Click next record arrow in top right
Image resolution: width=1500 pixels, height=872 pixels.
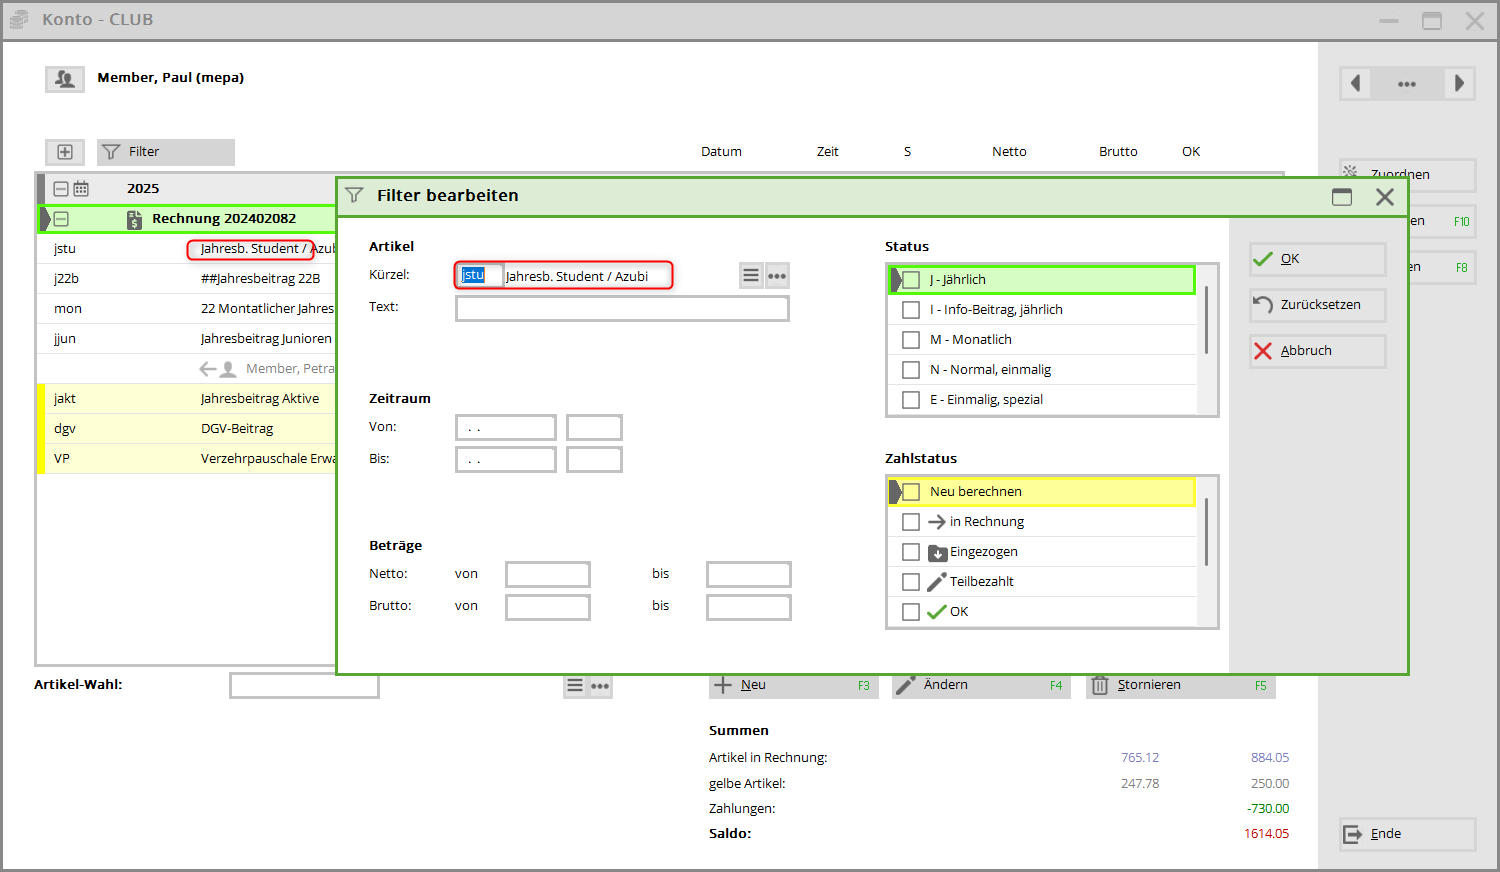(x=1459, y=84)
